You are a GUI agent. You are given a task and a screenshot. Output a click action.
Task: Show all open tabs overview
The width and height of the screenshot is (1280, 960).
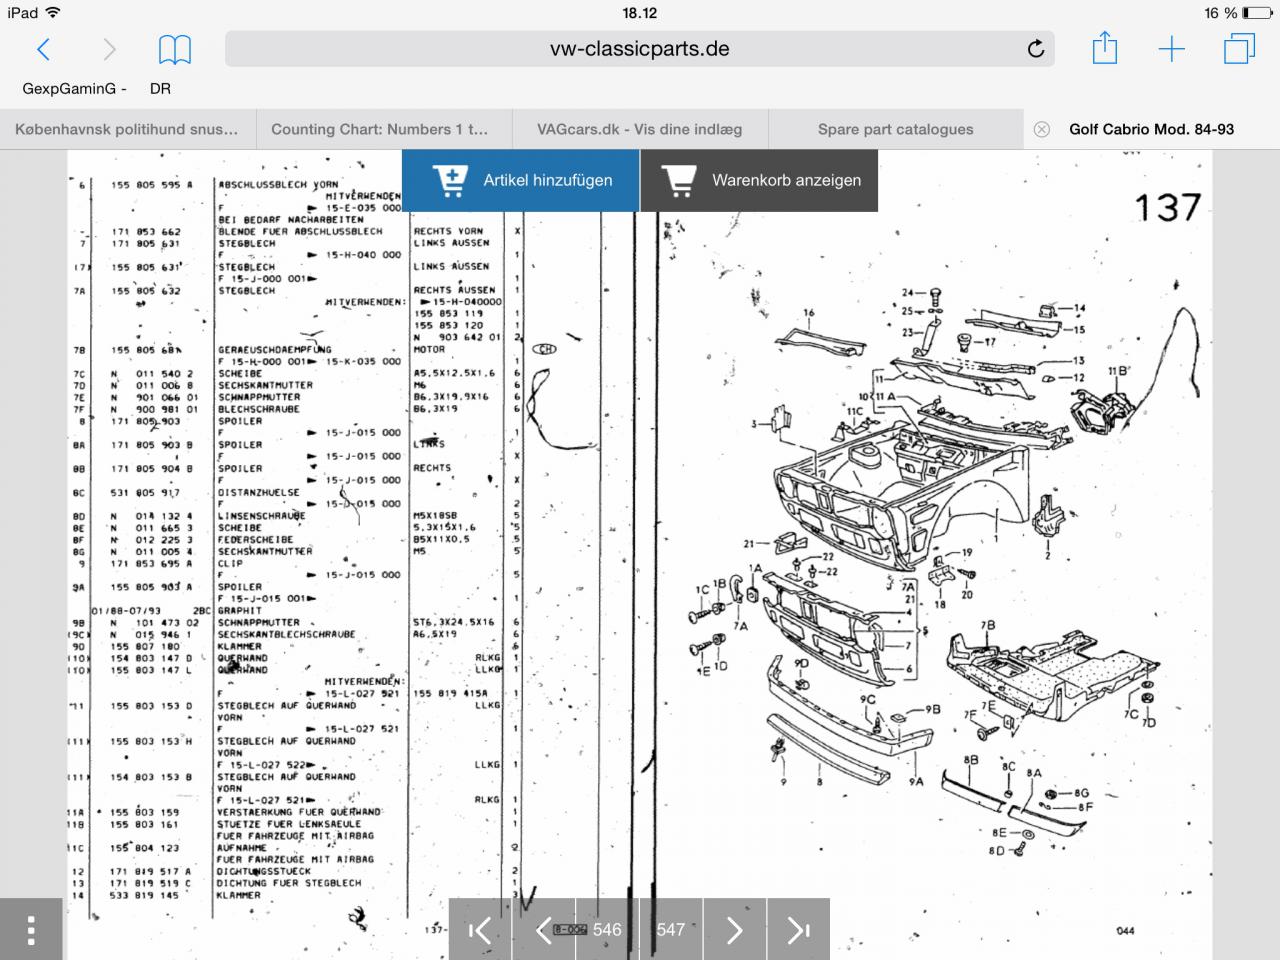click(x=1239, y=49)
